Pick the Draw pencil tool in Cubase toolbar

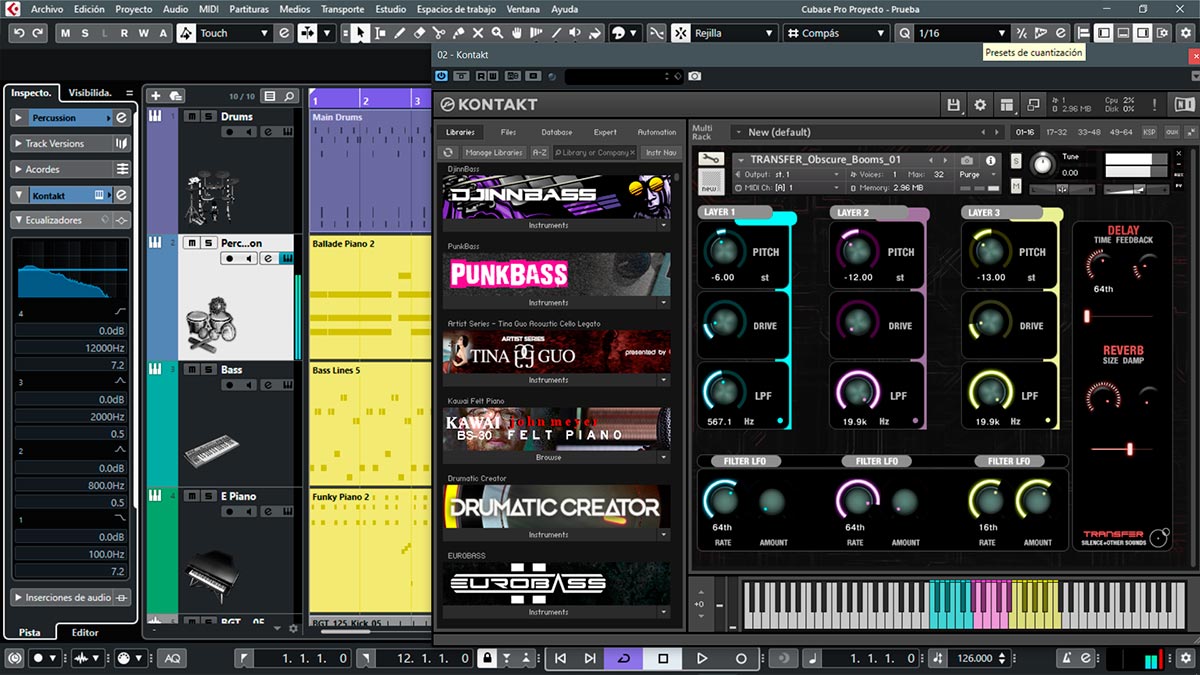point(400,33)
